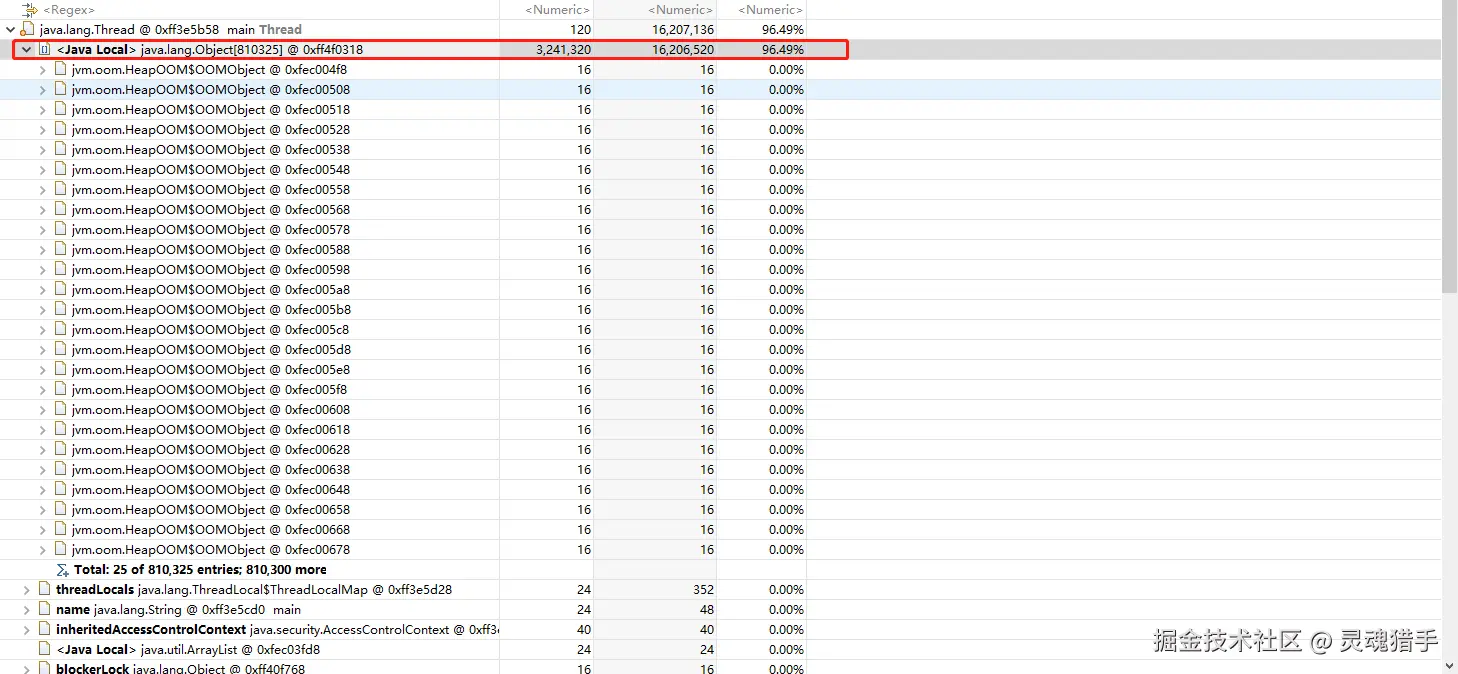The width and height of the screenshot is (1458, 674).
Task: Click the object icon of OOMObject @ 0xfec005a8
Action: [60, 290]
